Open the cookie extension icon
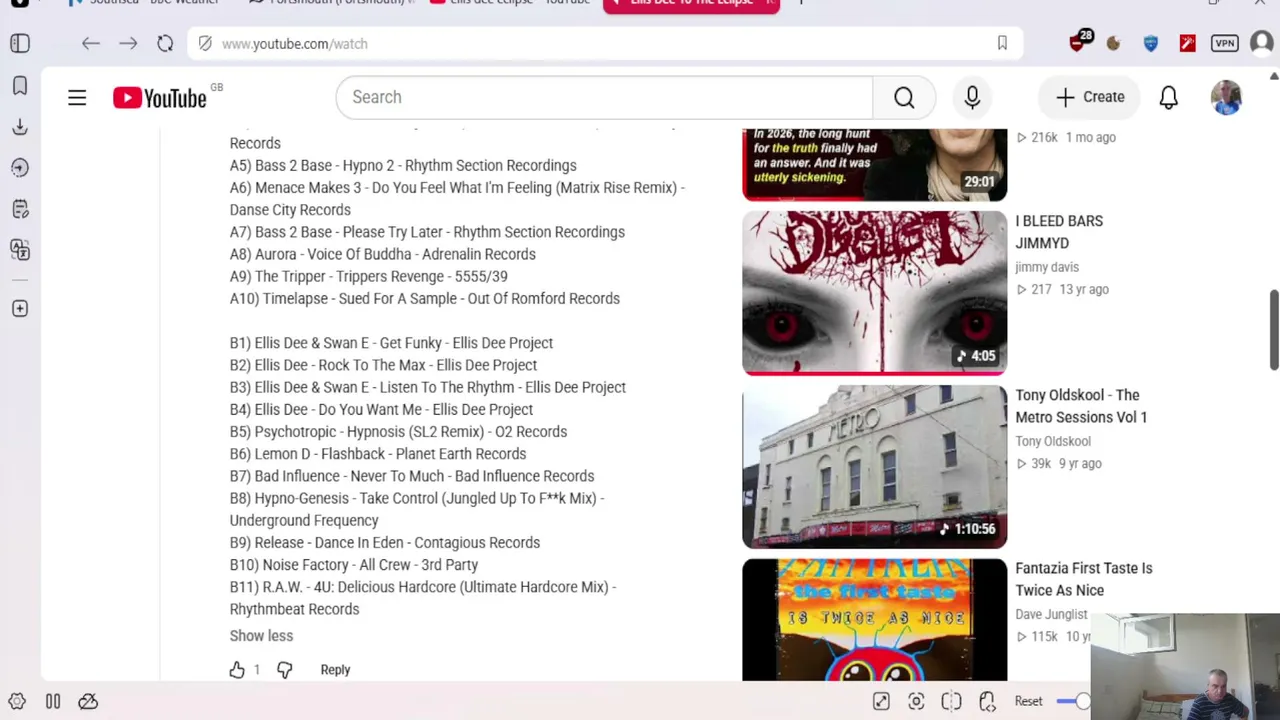1280x720 pixels. tap(1113, 43)
